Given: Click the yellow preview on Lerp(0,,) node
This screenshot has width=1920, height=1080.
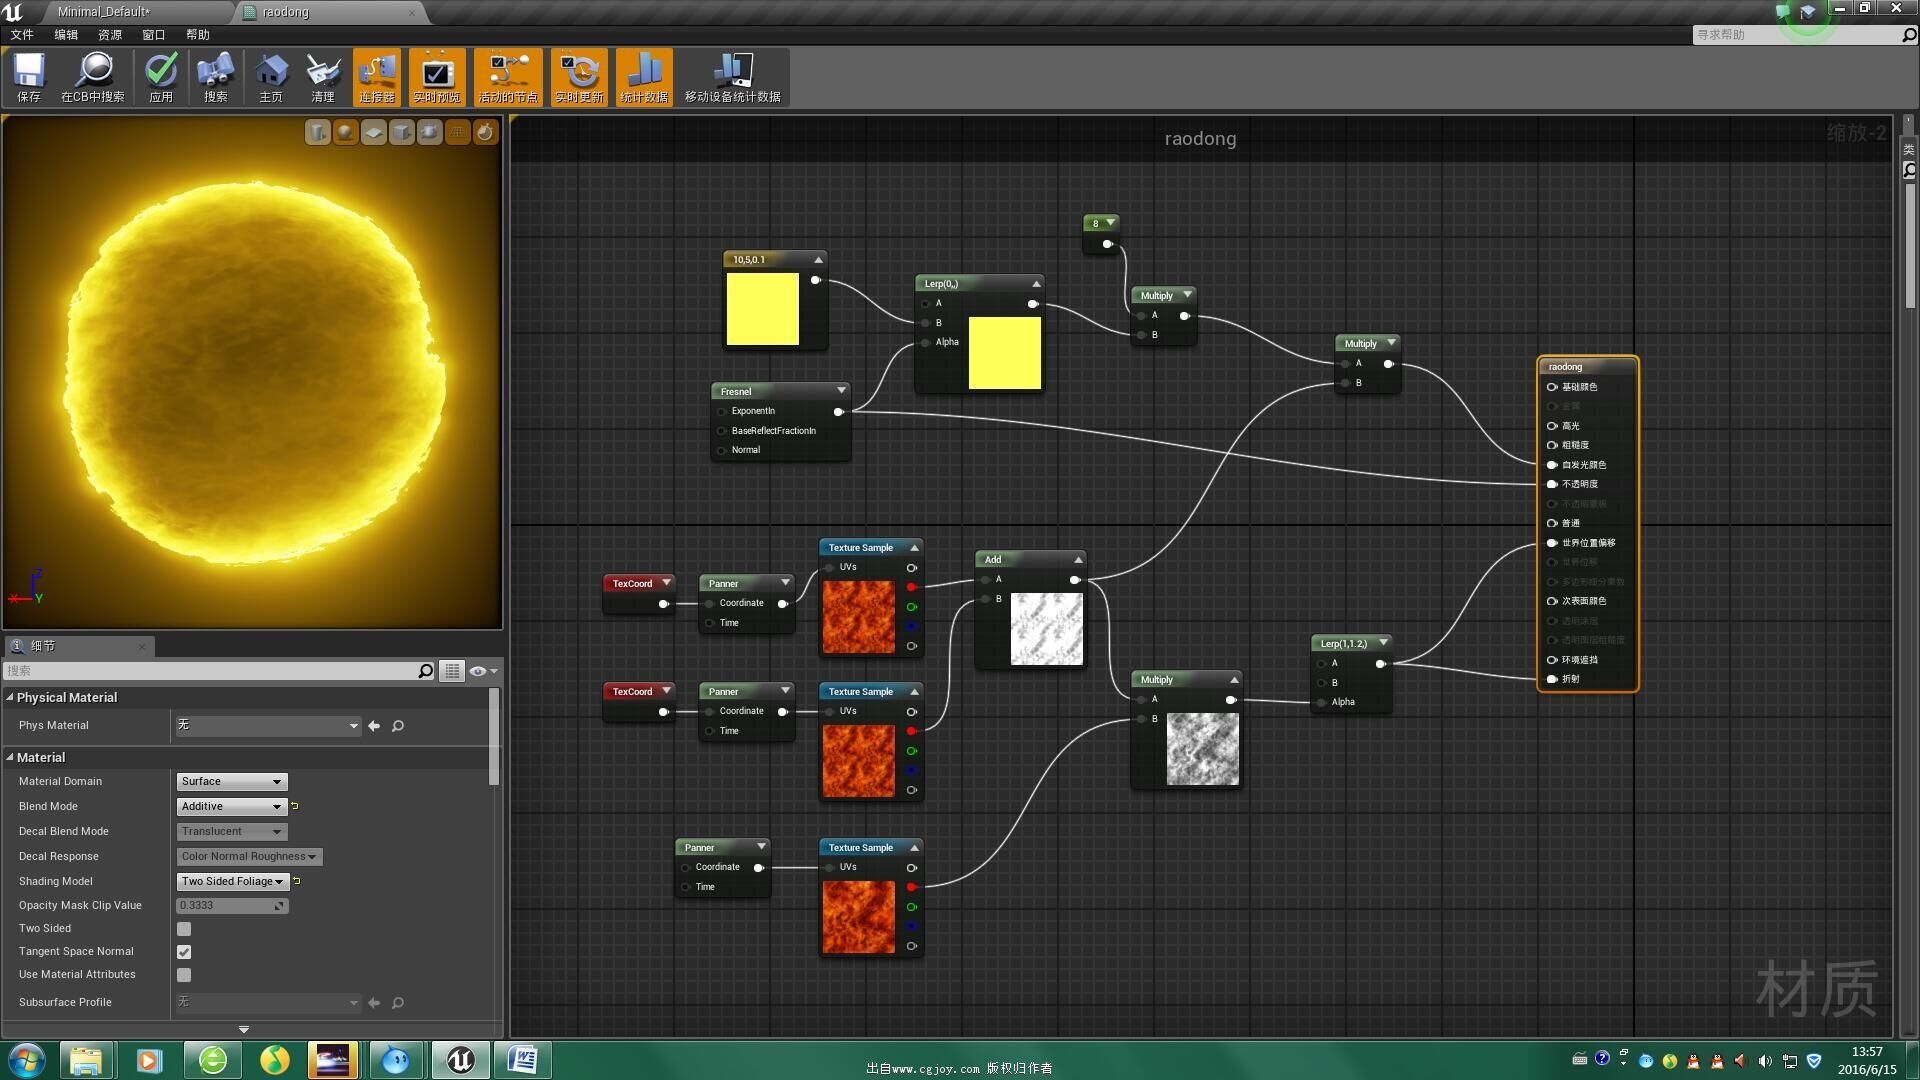Looking at the screenshot, I should point(1005,353).
